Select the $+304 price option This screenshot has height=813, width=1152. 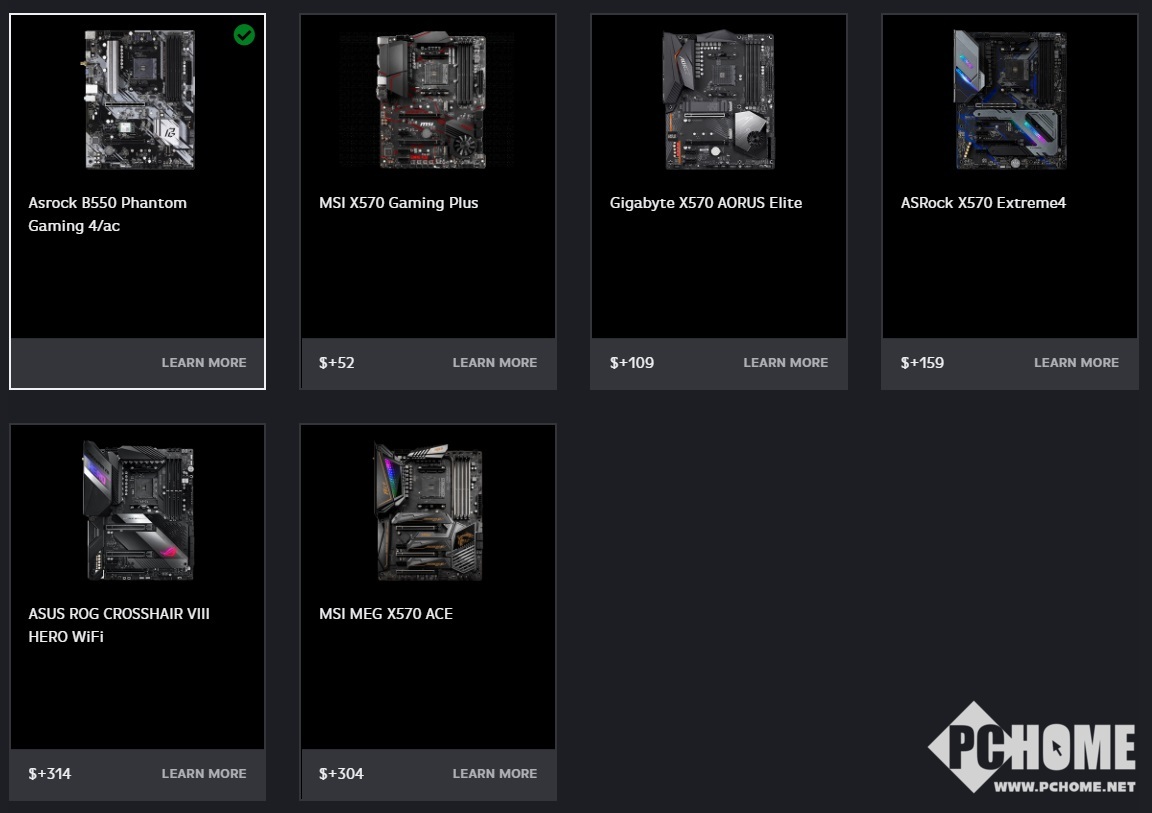tap(341, 773)
